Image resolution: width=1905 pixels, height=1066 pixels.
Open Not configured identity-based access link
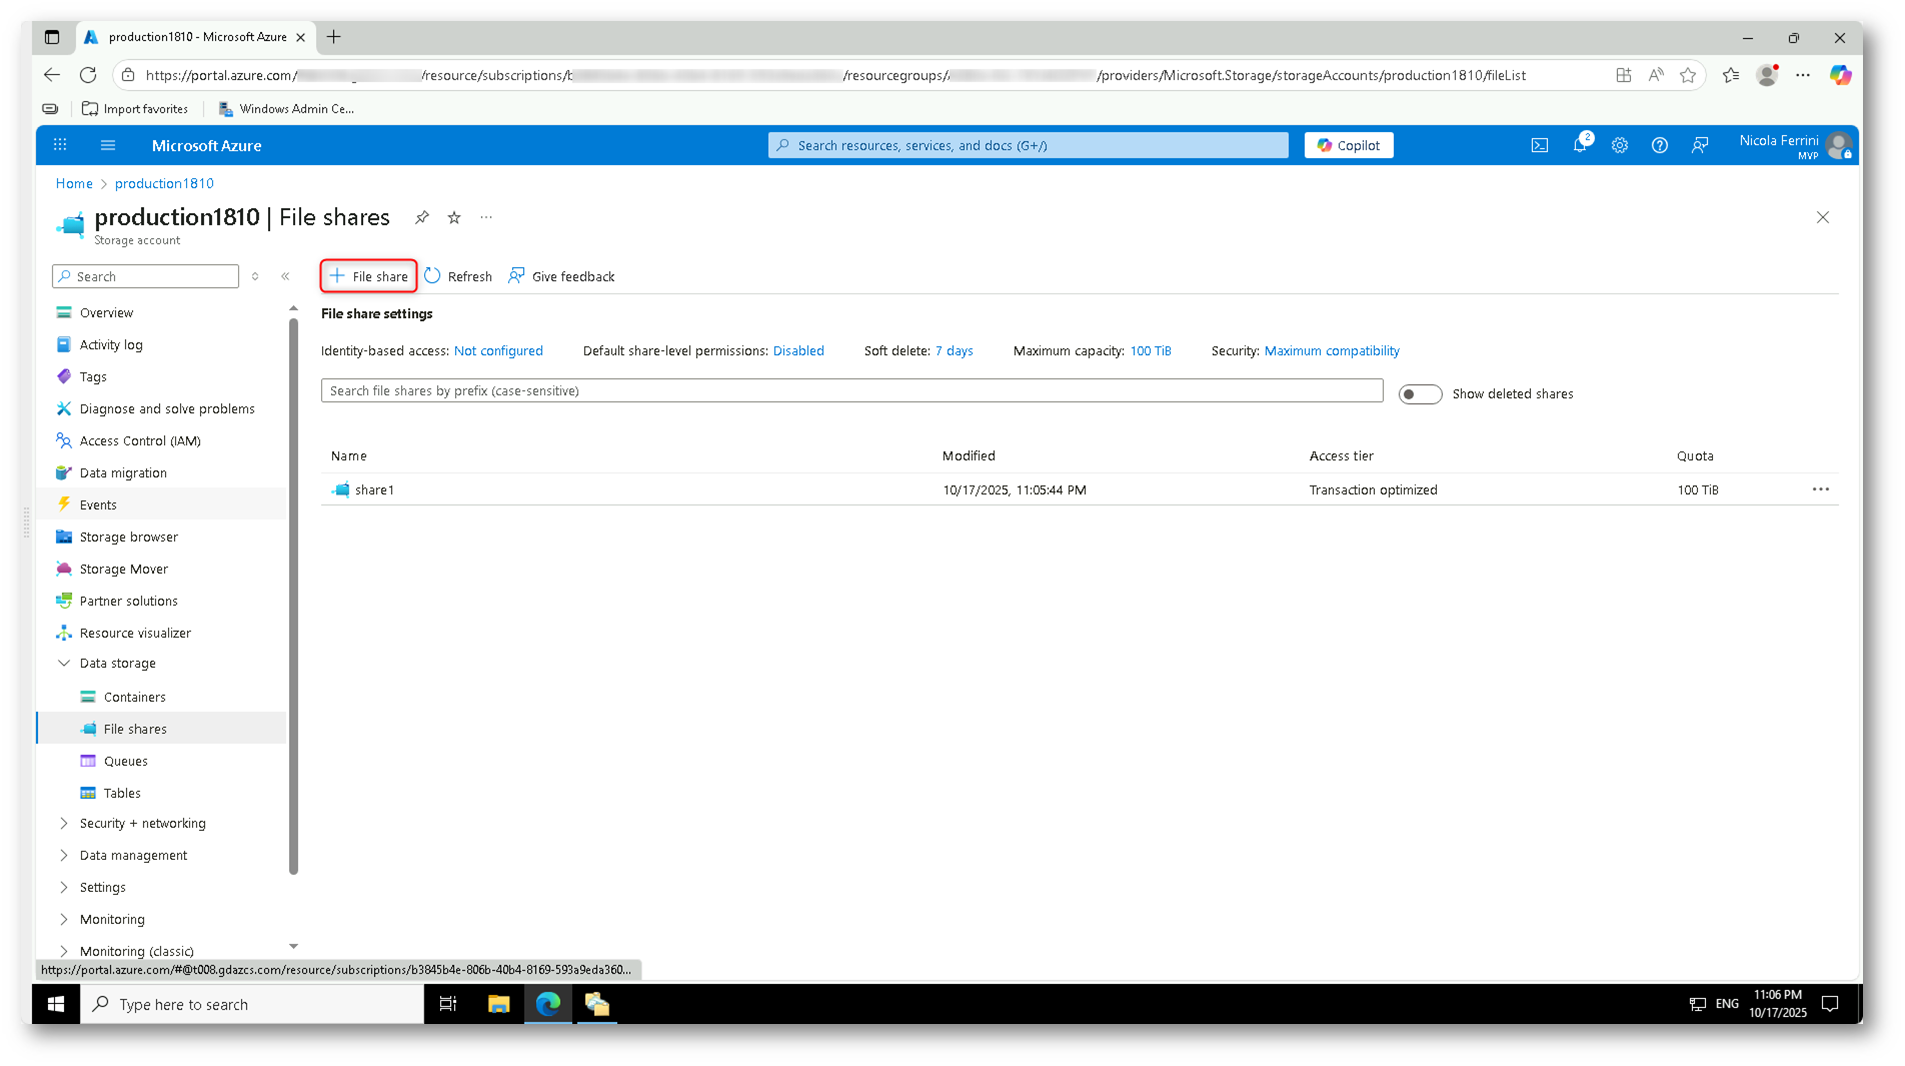(498, 351)
